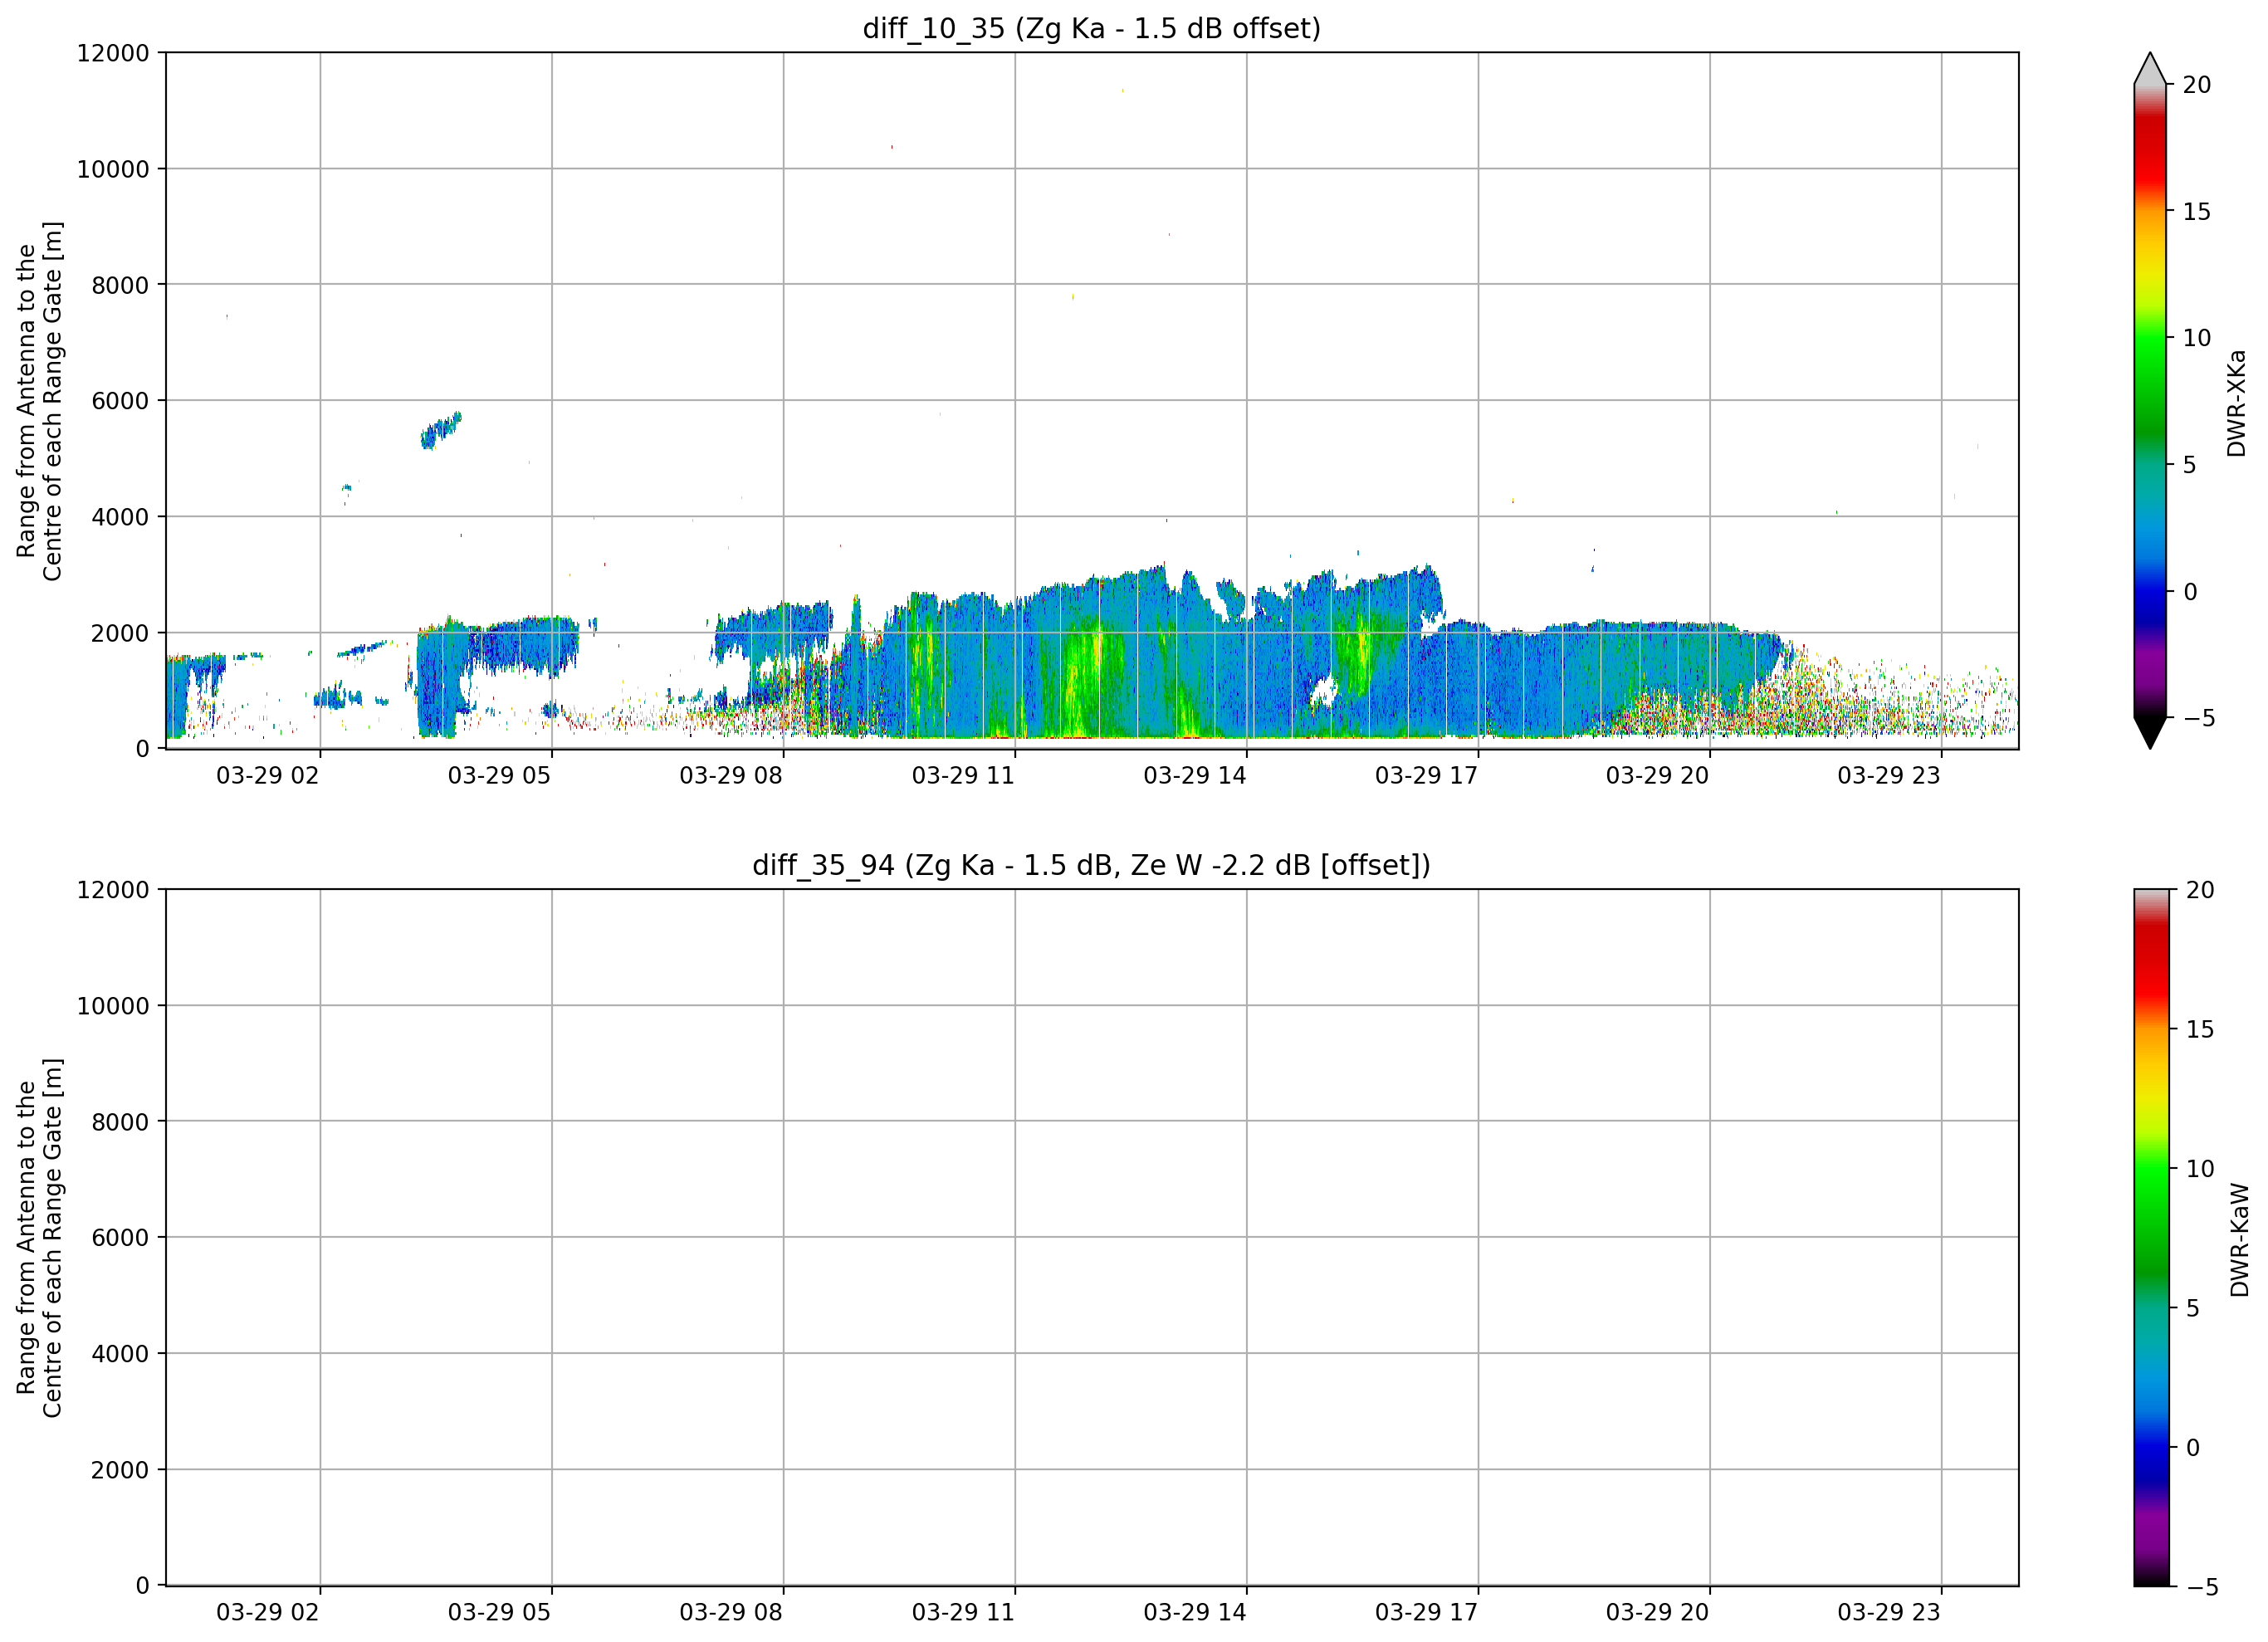Screen dimensions: 2268x1642
Task: Click the upper arrow of DWR-XKa colorbar
Action: coord(2149,68)
